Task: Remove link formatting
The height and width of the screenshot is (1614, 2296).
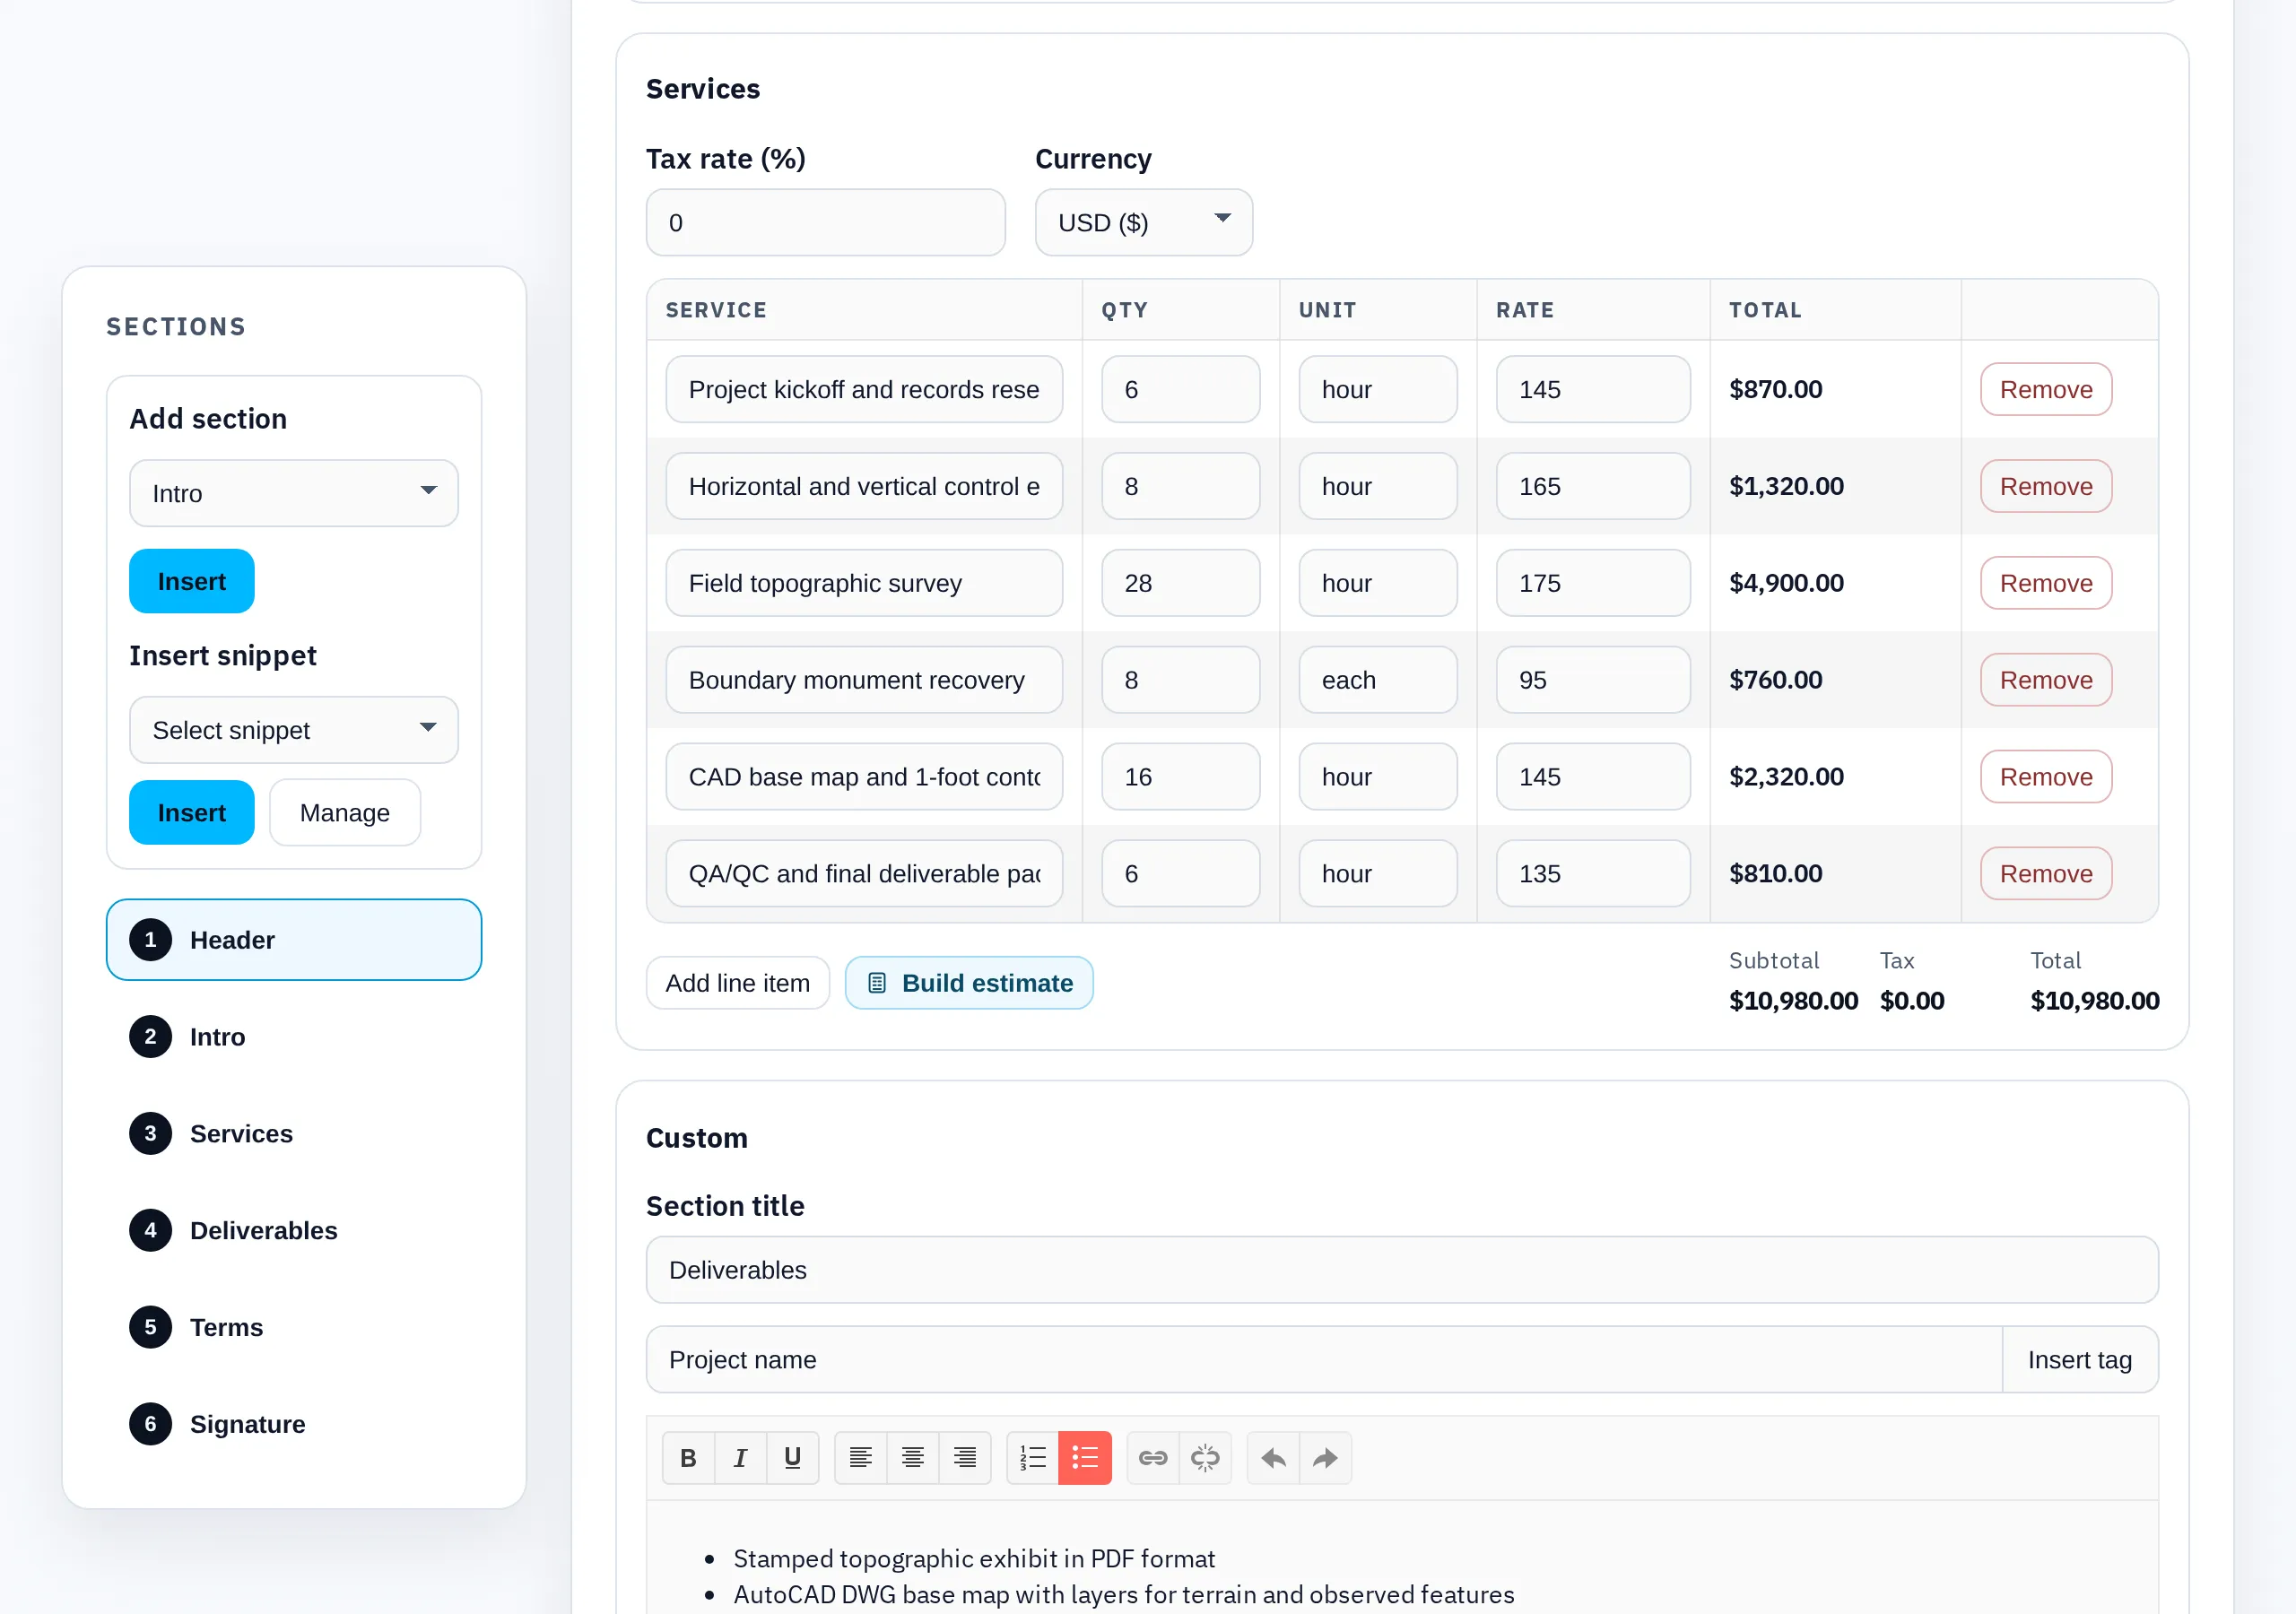Action: [x=1206, y=1458]
